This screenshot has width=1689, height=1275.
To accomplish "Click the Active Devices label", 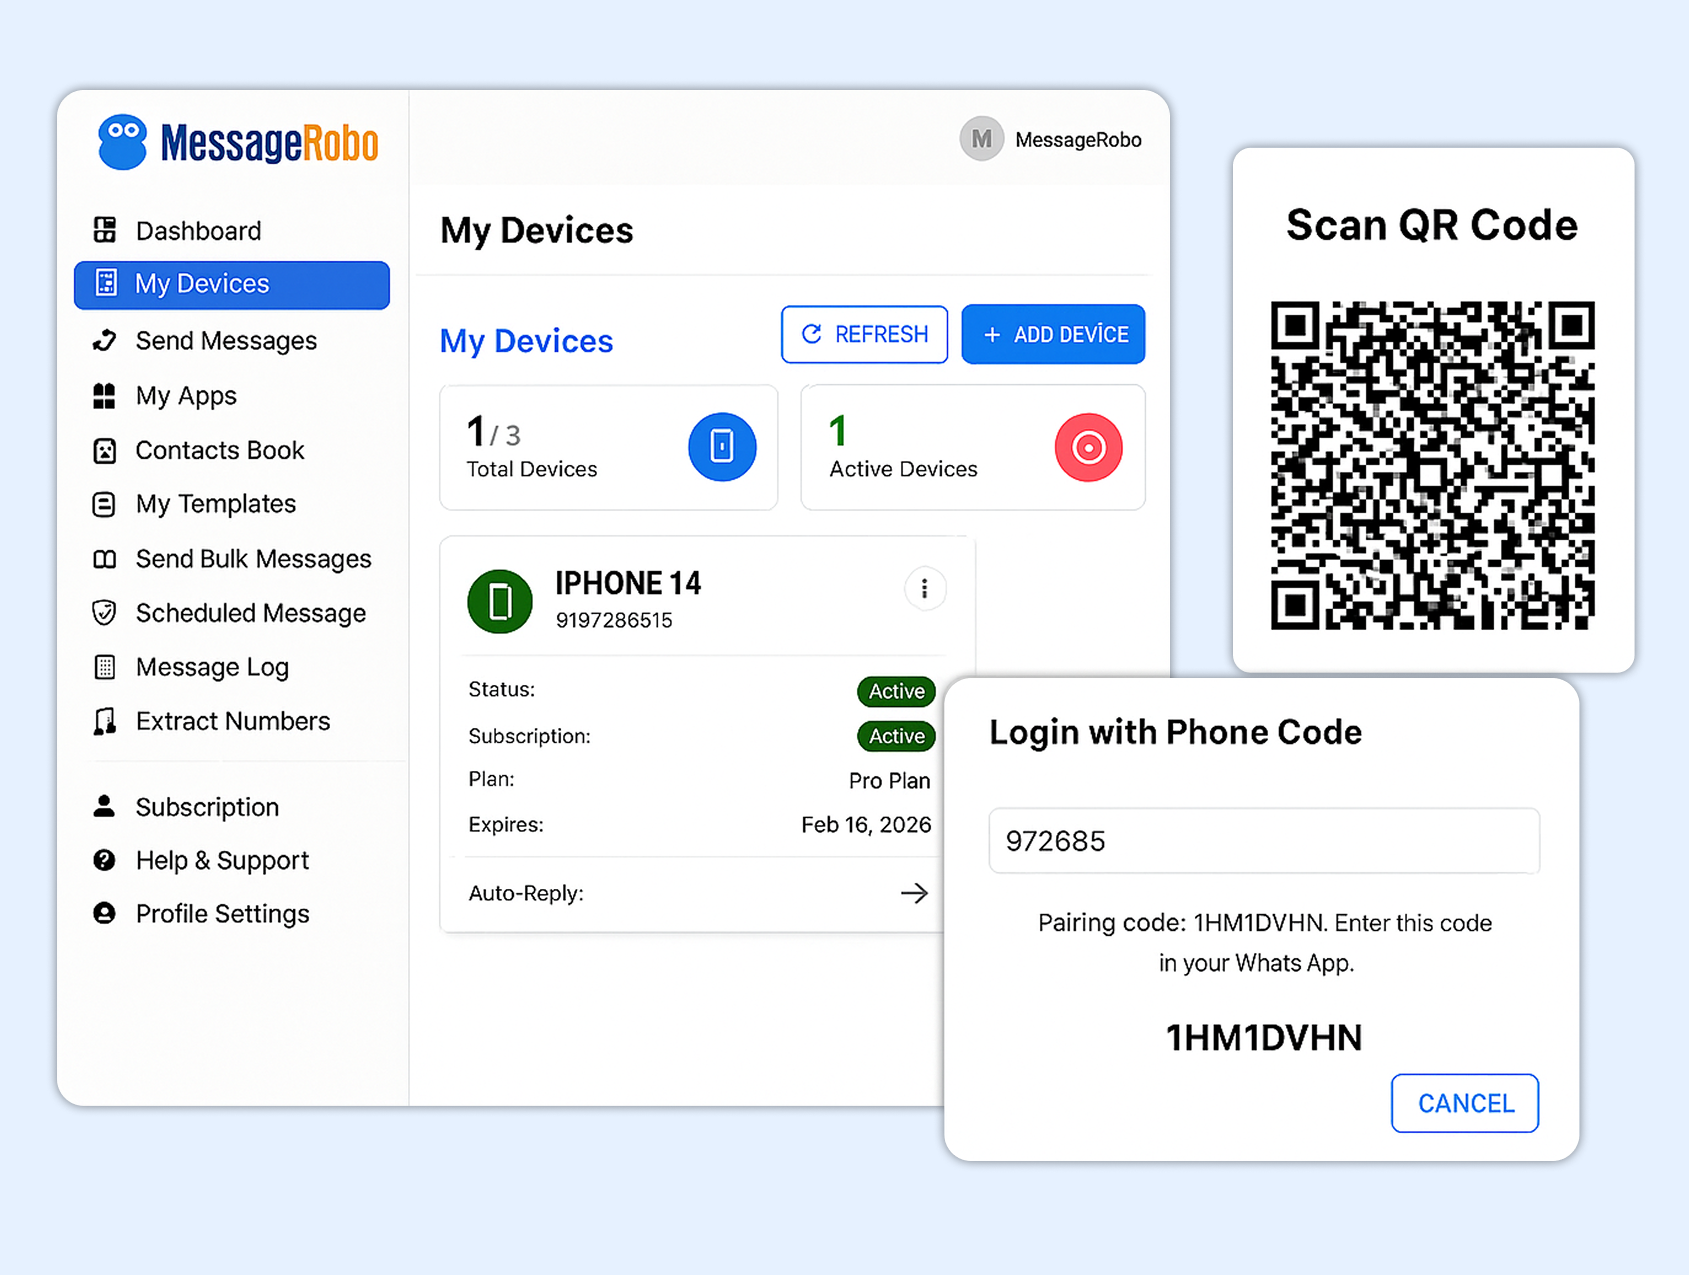I will tap(903, 469).
